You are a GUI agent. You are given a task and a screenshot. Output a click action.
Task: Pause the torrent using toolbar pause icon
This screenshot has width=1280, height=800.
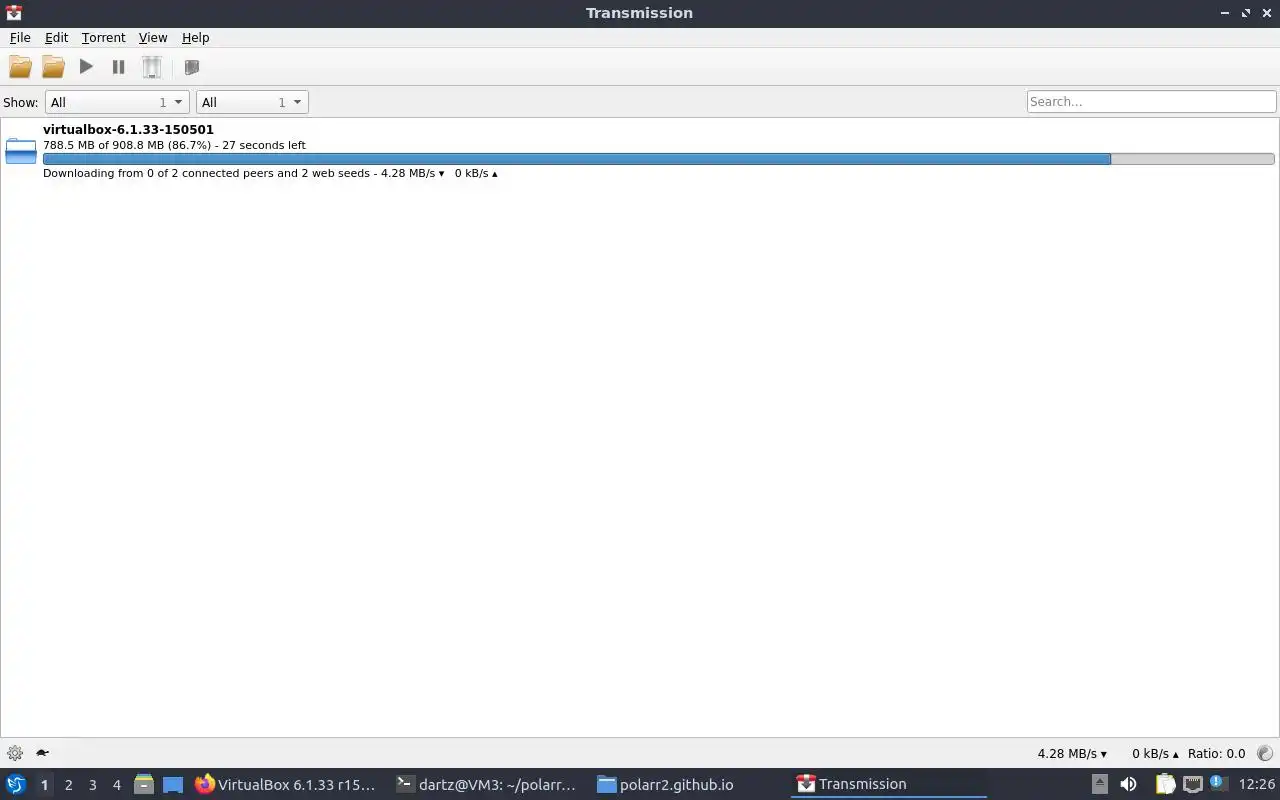[118, 67]
